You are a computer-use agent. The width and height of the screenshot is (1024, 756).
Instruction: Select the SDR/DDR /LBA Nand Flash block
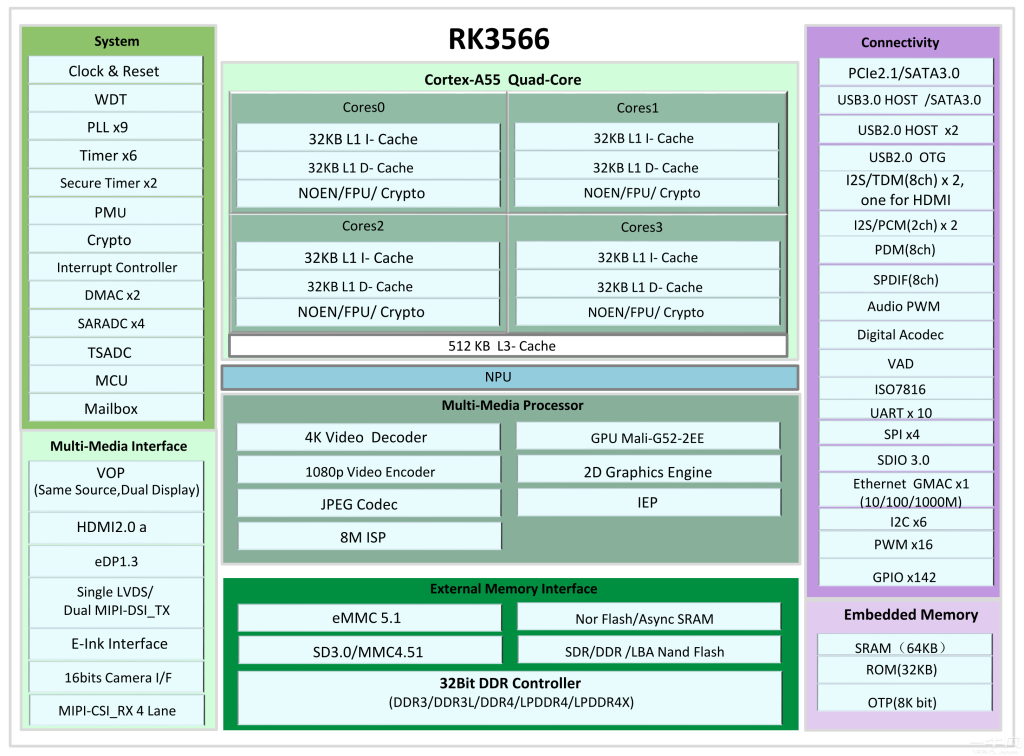pyautogui.click(x=648, y=652)
